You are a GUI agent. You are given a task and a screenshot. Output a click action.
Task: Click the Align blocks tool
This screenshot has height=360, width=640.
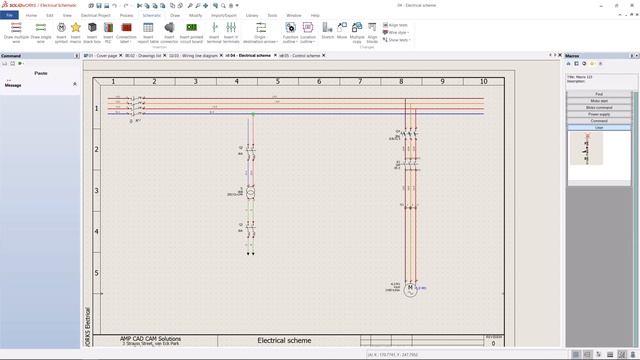click(372, 33)
